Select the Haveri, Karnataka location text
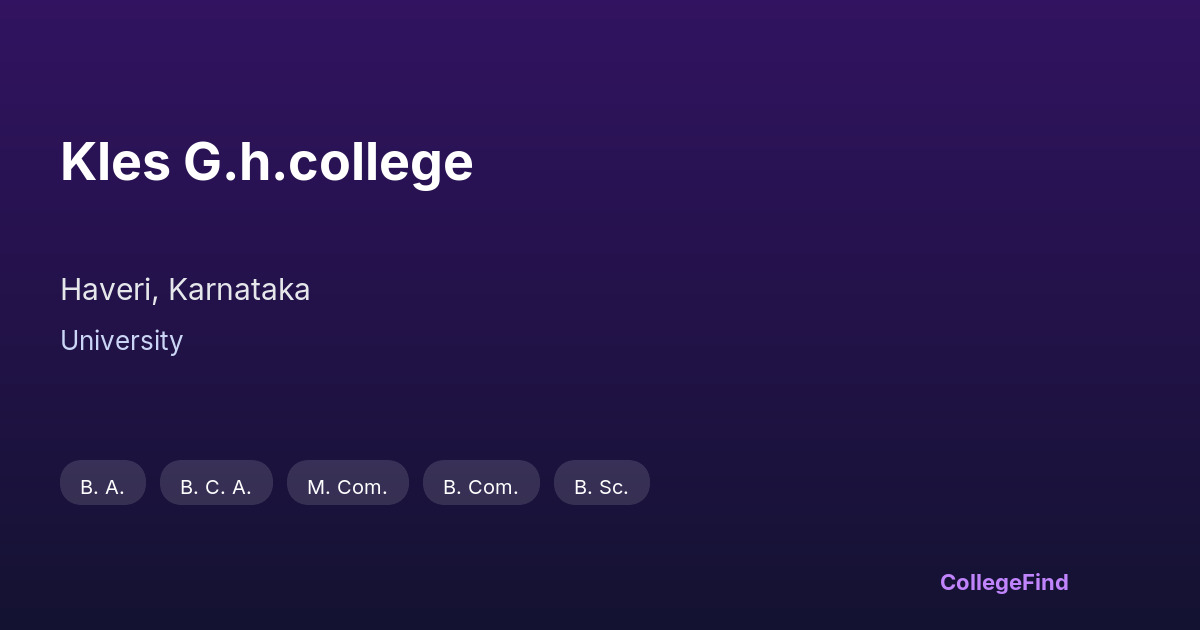Image resolution: width=1200 pixels, height=630 pixels. (185, 290)
